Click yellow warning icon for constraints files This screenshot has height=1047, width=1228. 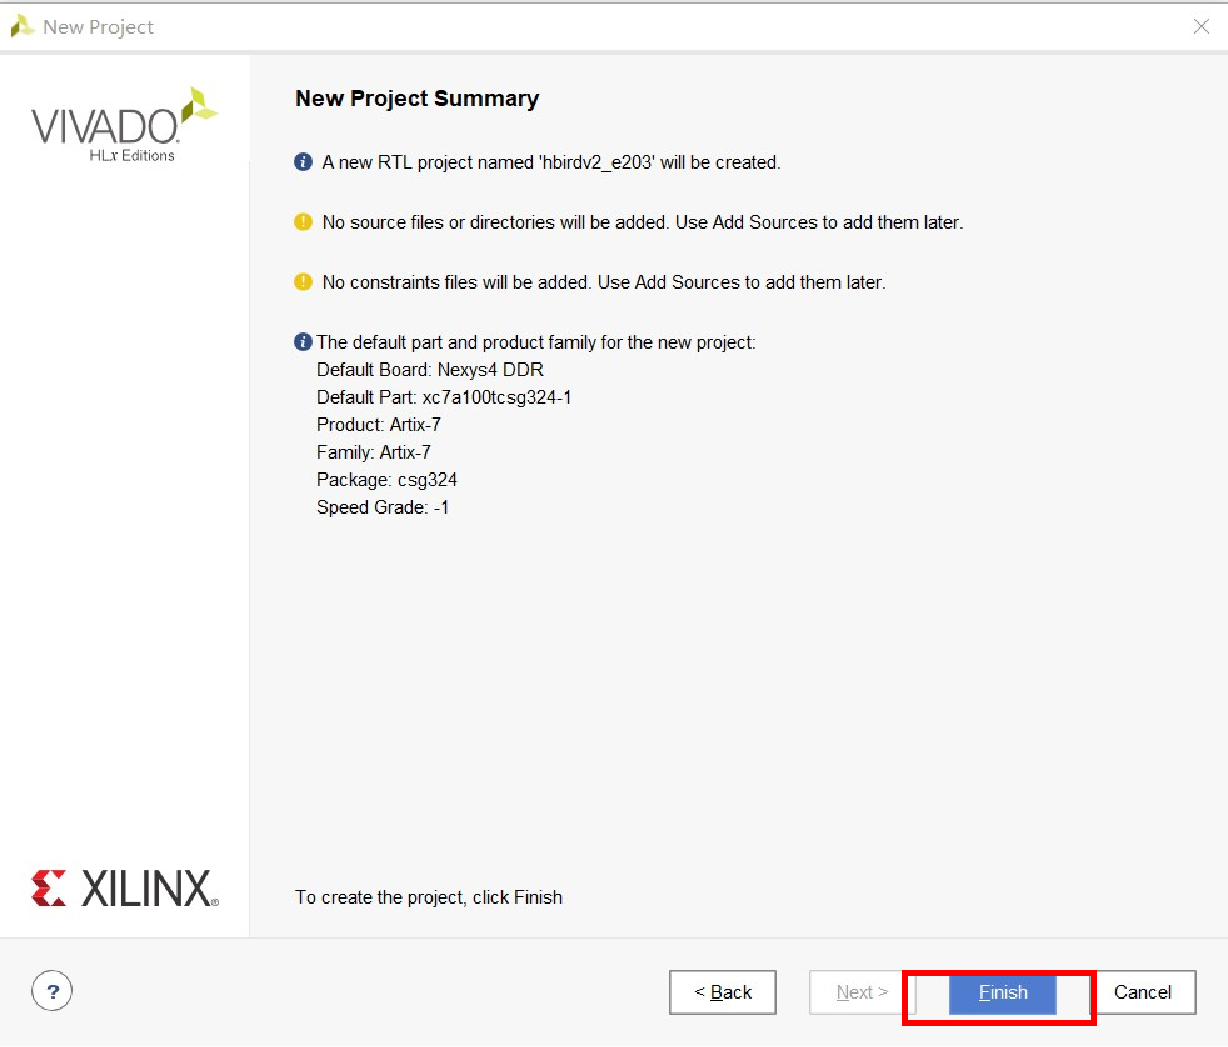tap(303, 282)
